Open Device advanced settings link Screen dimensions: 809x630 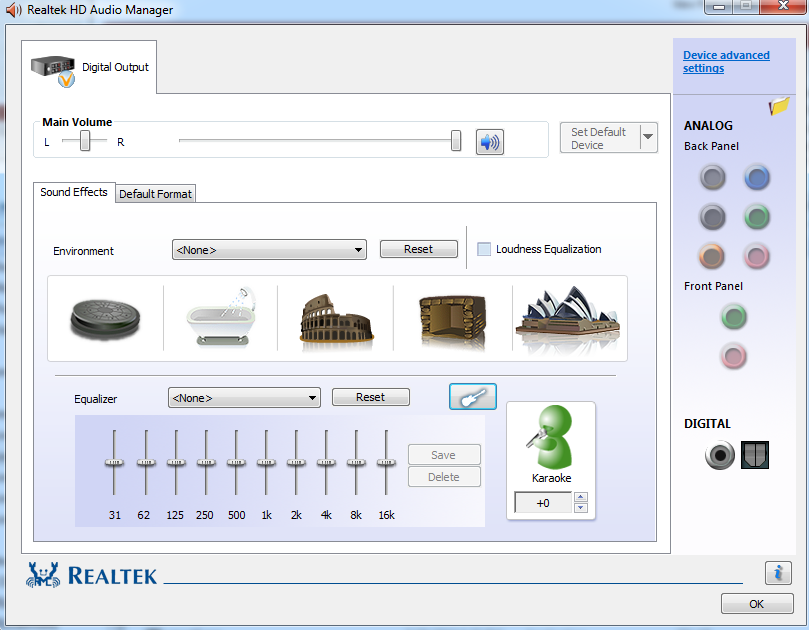(726, 62)
